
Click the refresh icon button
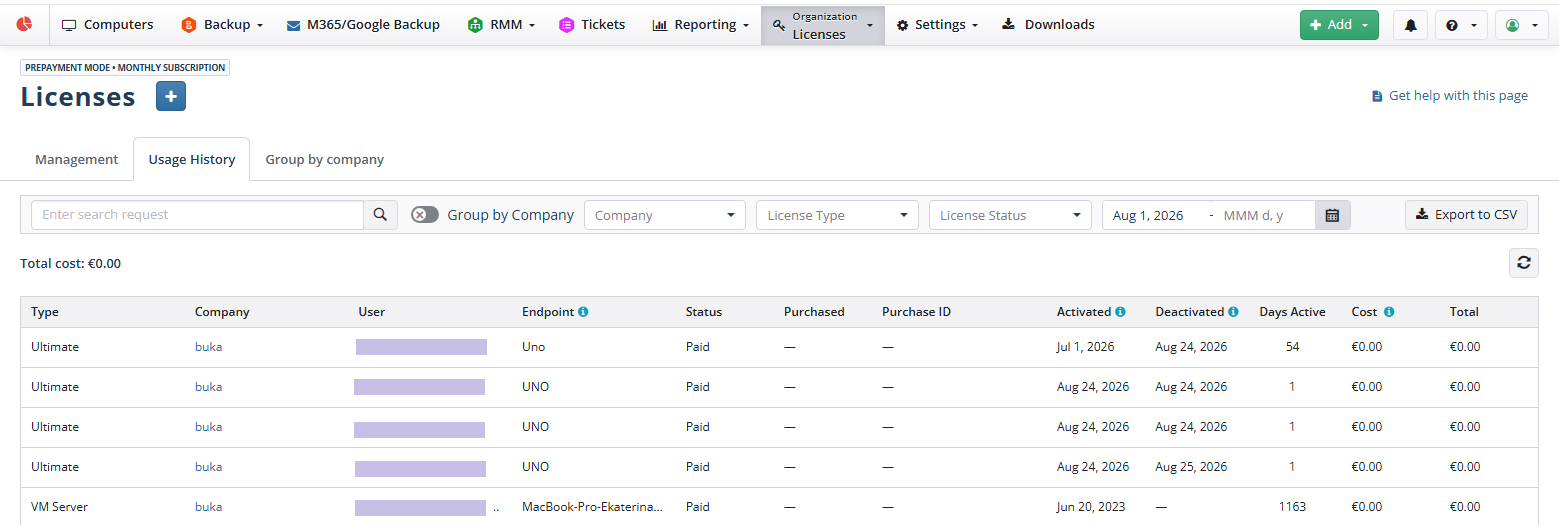tap(1523, 263)
